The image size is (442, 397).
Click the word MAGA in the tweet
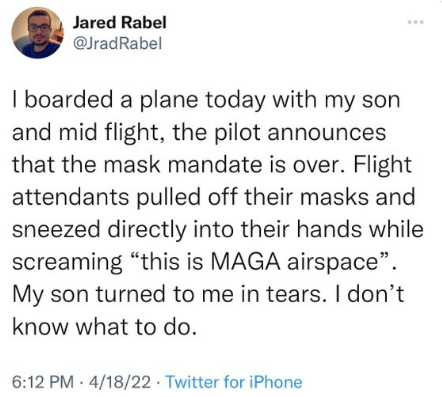tap(246, 261)
